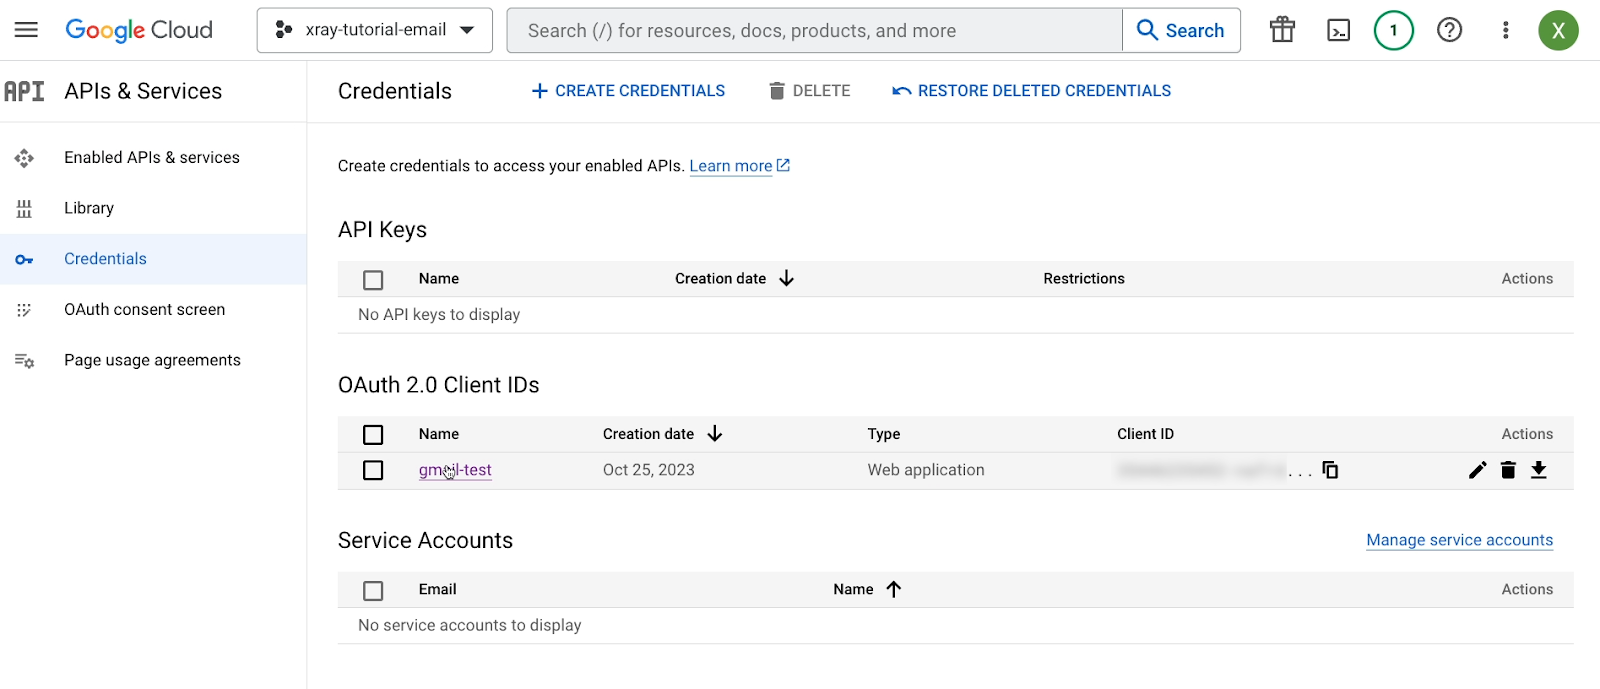Open Manage service accounts link

click(1459, 540)
